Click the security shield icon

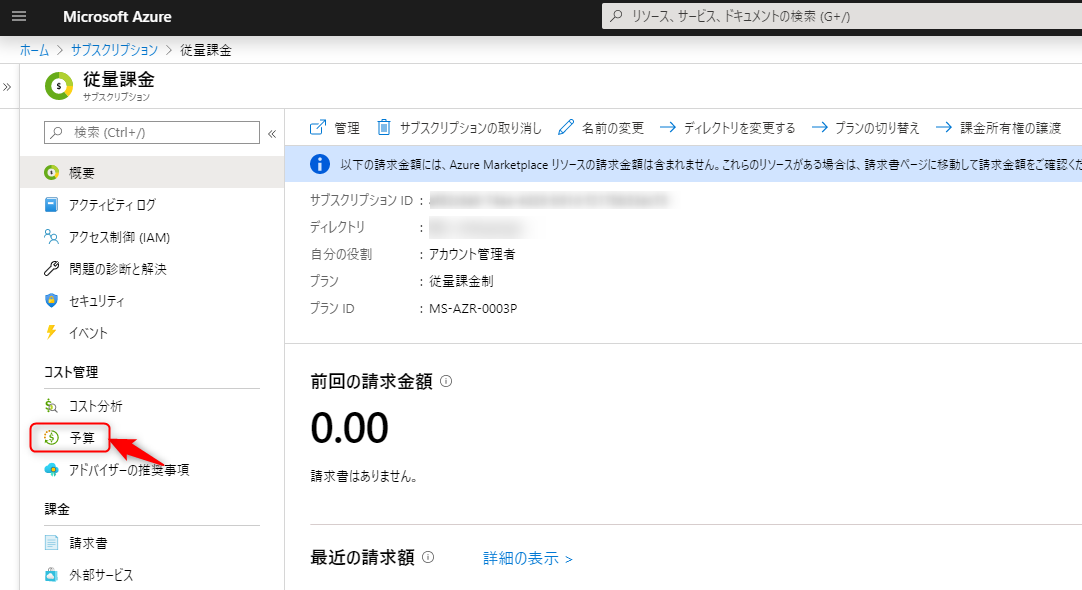tap(52, 300)
